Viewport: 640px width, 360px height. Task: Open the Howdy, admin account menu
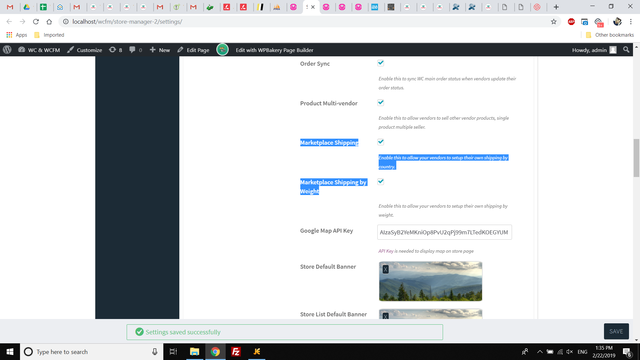click(x=594, y=50)
